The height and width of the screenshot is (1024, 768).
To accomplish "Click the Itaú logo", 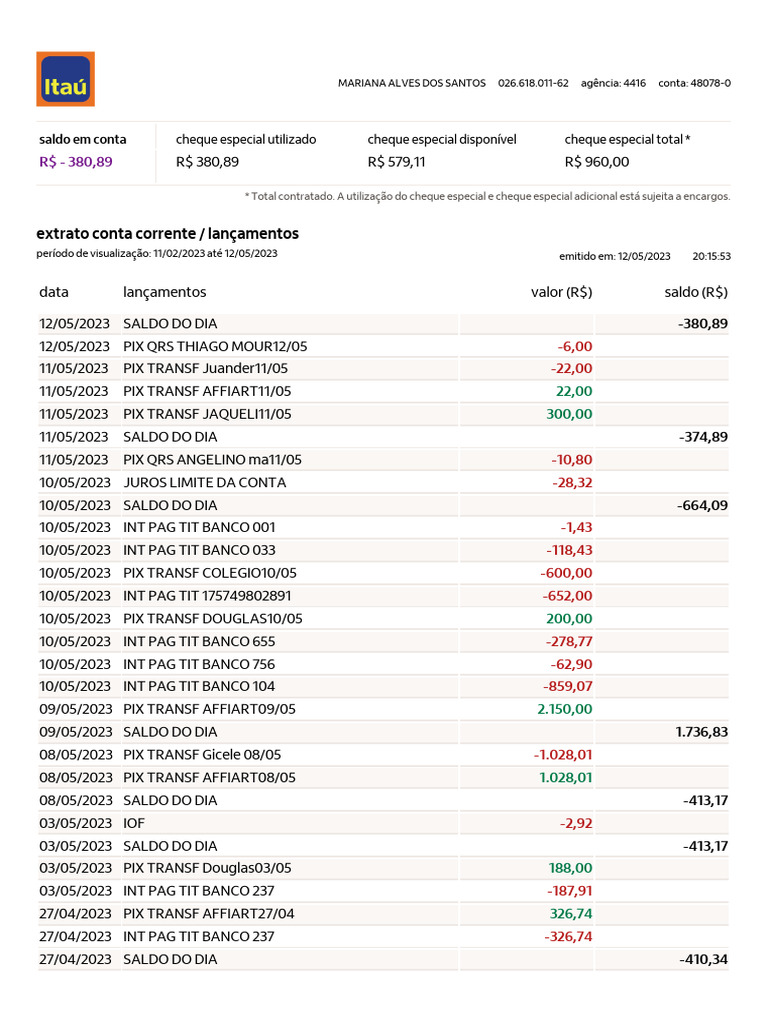I will tap(65, 79).
